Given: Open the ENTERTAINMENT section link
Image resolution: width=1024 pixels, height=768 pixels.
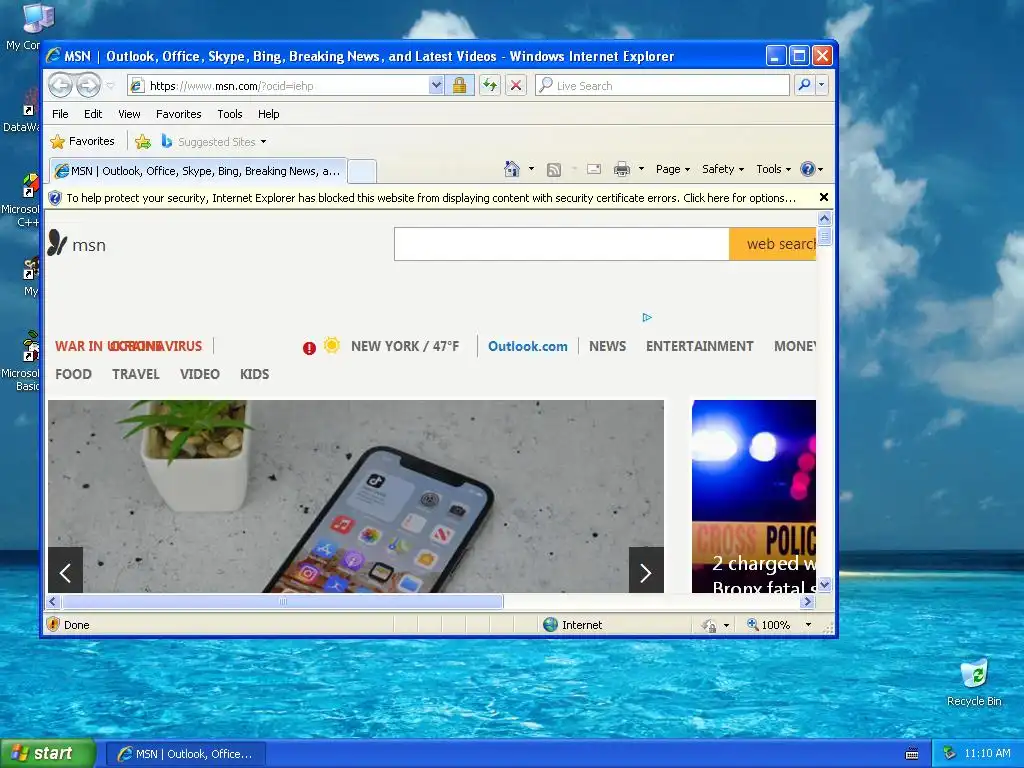Looking at the screenshot, I should [699, 346].
